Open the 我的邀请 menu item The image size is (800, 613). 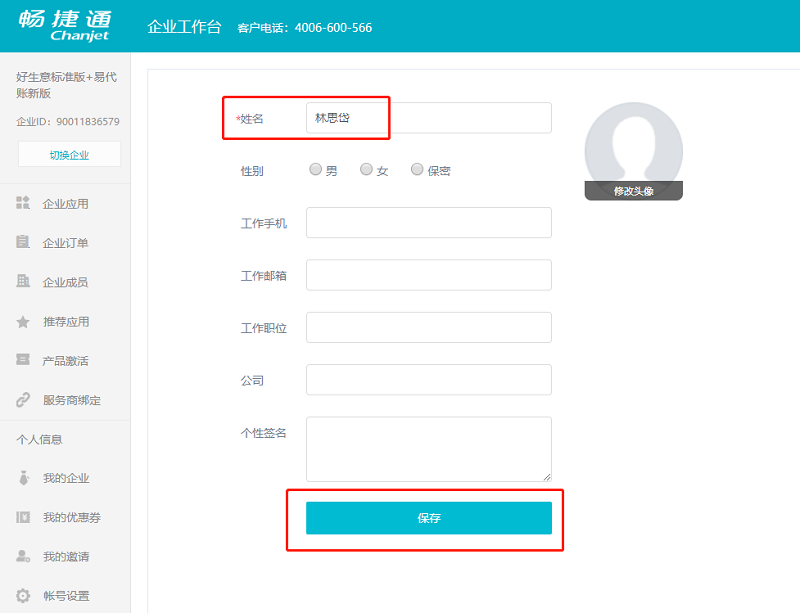pyautogui.click(x=65, y=556)
